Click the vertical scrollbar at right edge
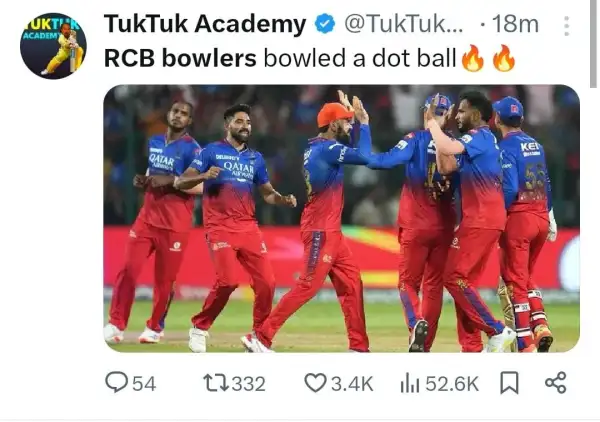This screenshot has width=600, height=422. 593,44
